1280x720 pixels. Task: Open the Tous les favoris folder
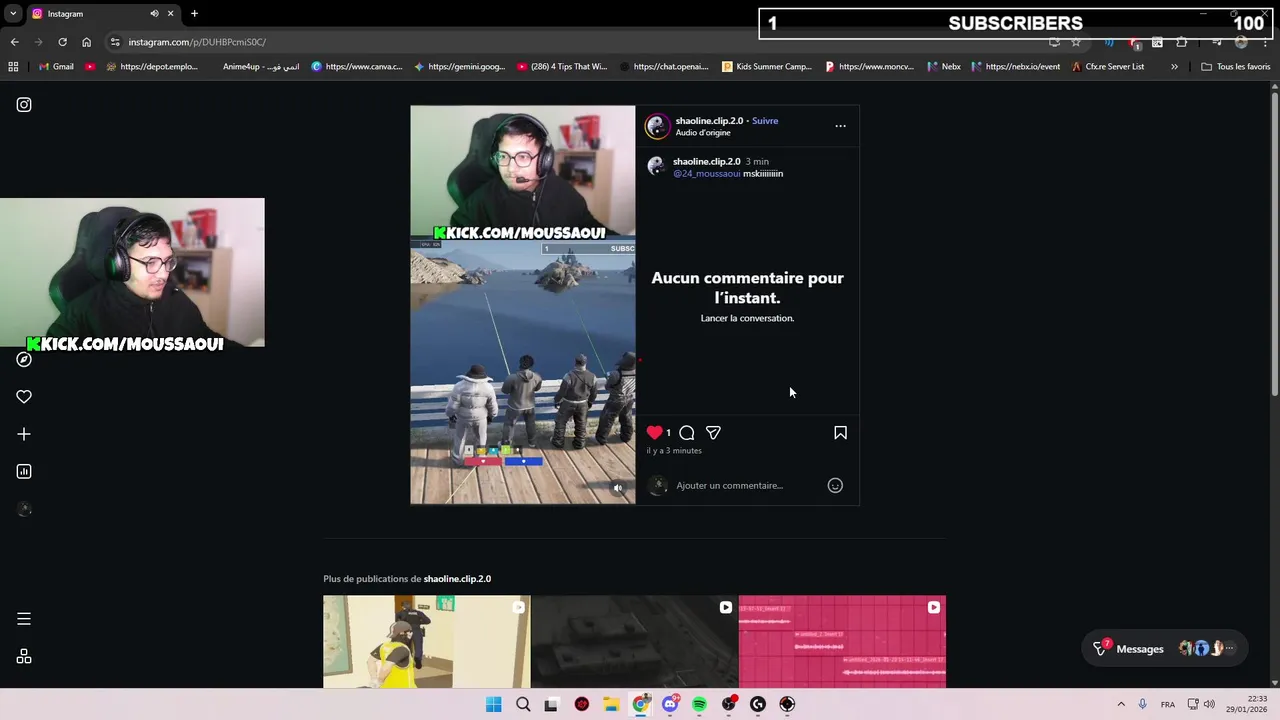[1236, 67]
